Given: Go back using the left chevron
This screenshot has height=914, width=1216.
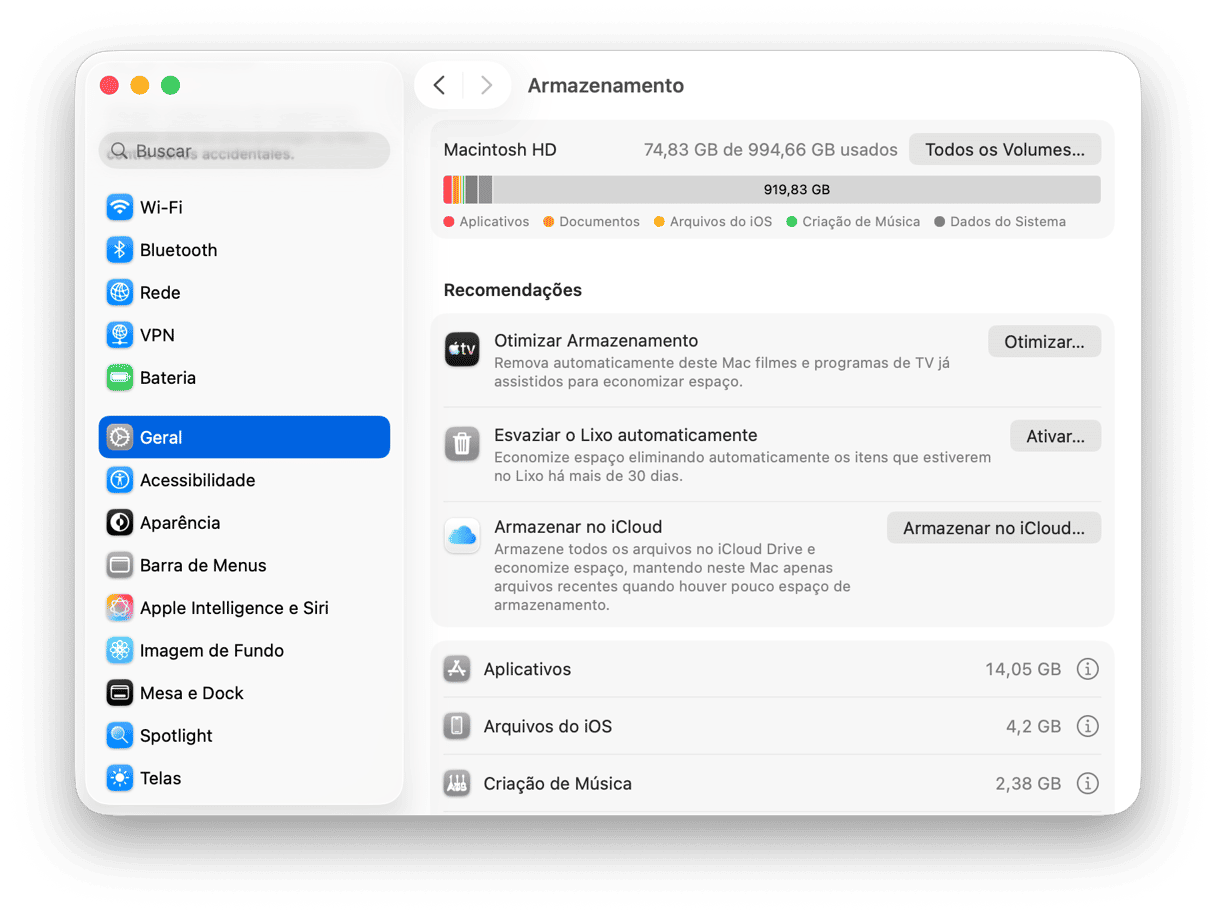Looking at the screenshot, I should coord(439,86).
